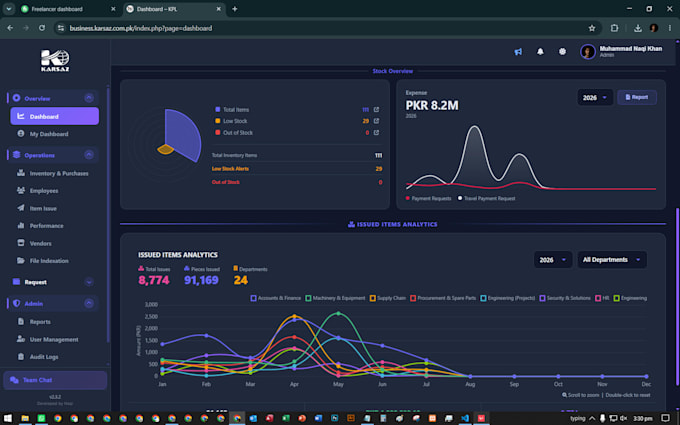Image resolution: width=680 pixels, height=425 pixels.
Task: Open the browser downloads icon
Action: tap(638, 28)
